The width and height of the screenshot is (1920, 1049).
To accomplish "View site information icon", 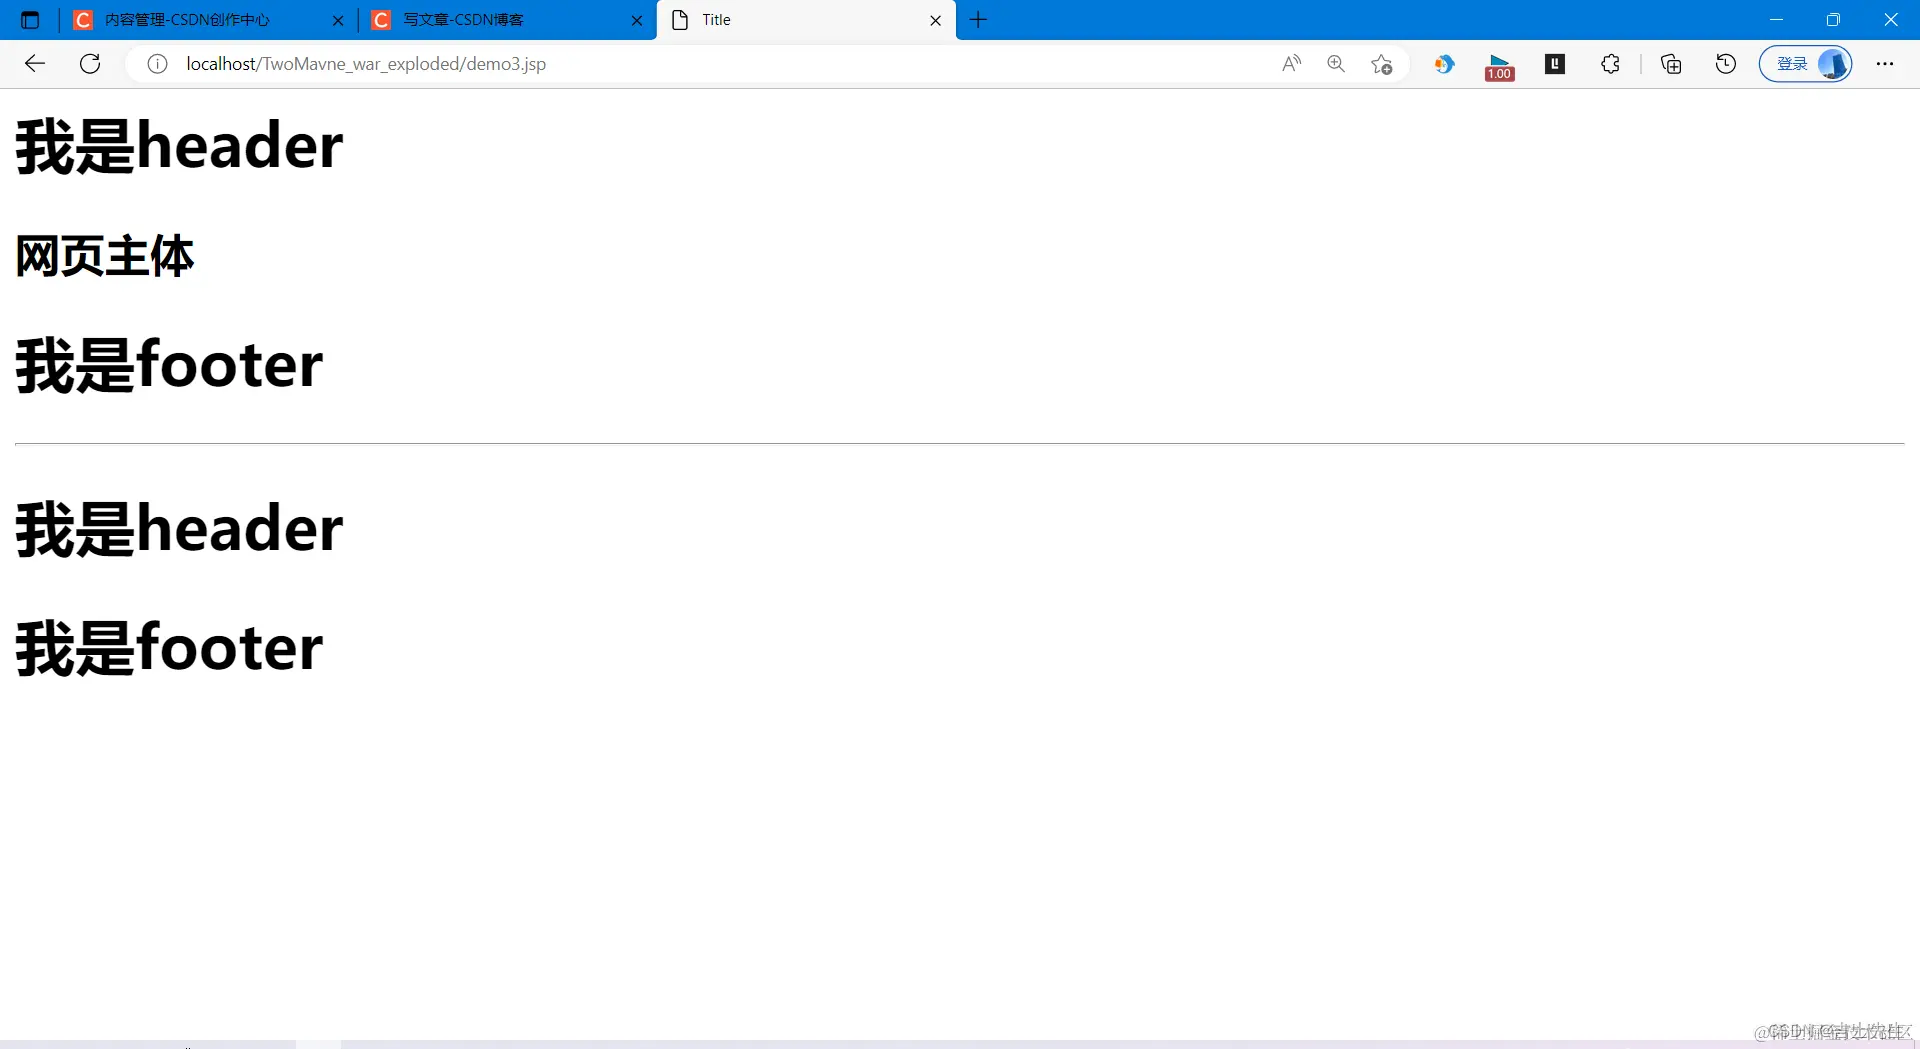I will click(x=157, y=64).
